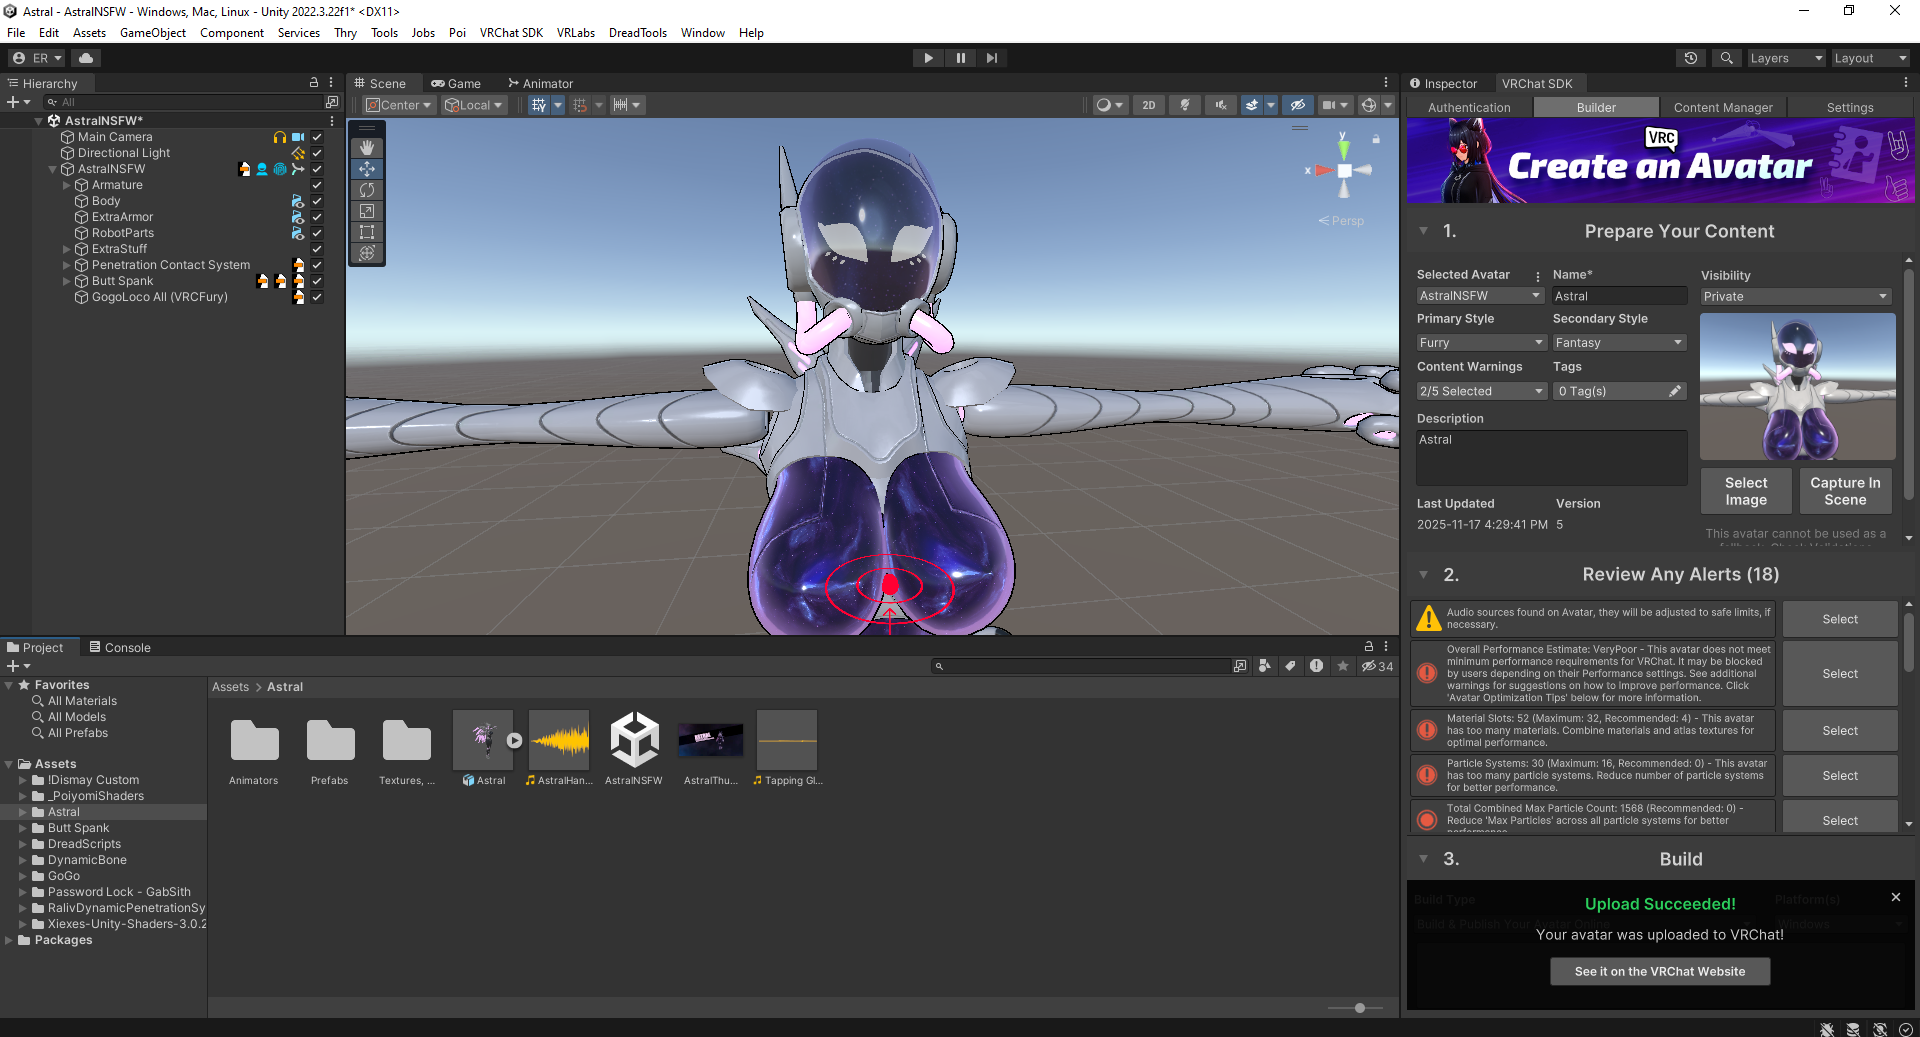Click Select beside the Material Slots alert
This screenshot has height=1037, width=1920.
(1840, 731)
